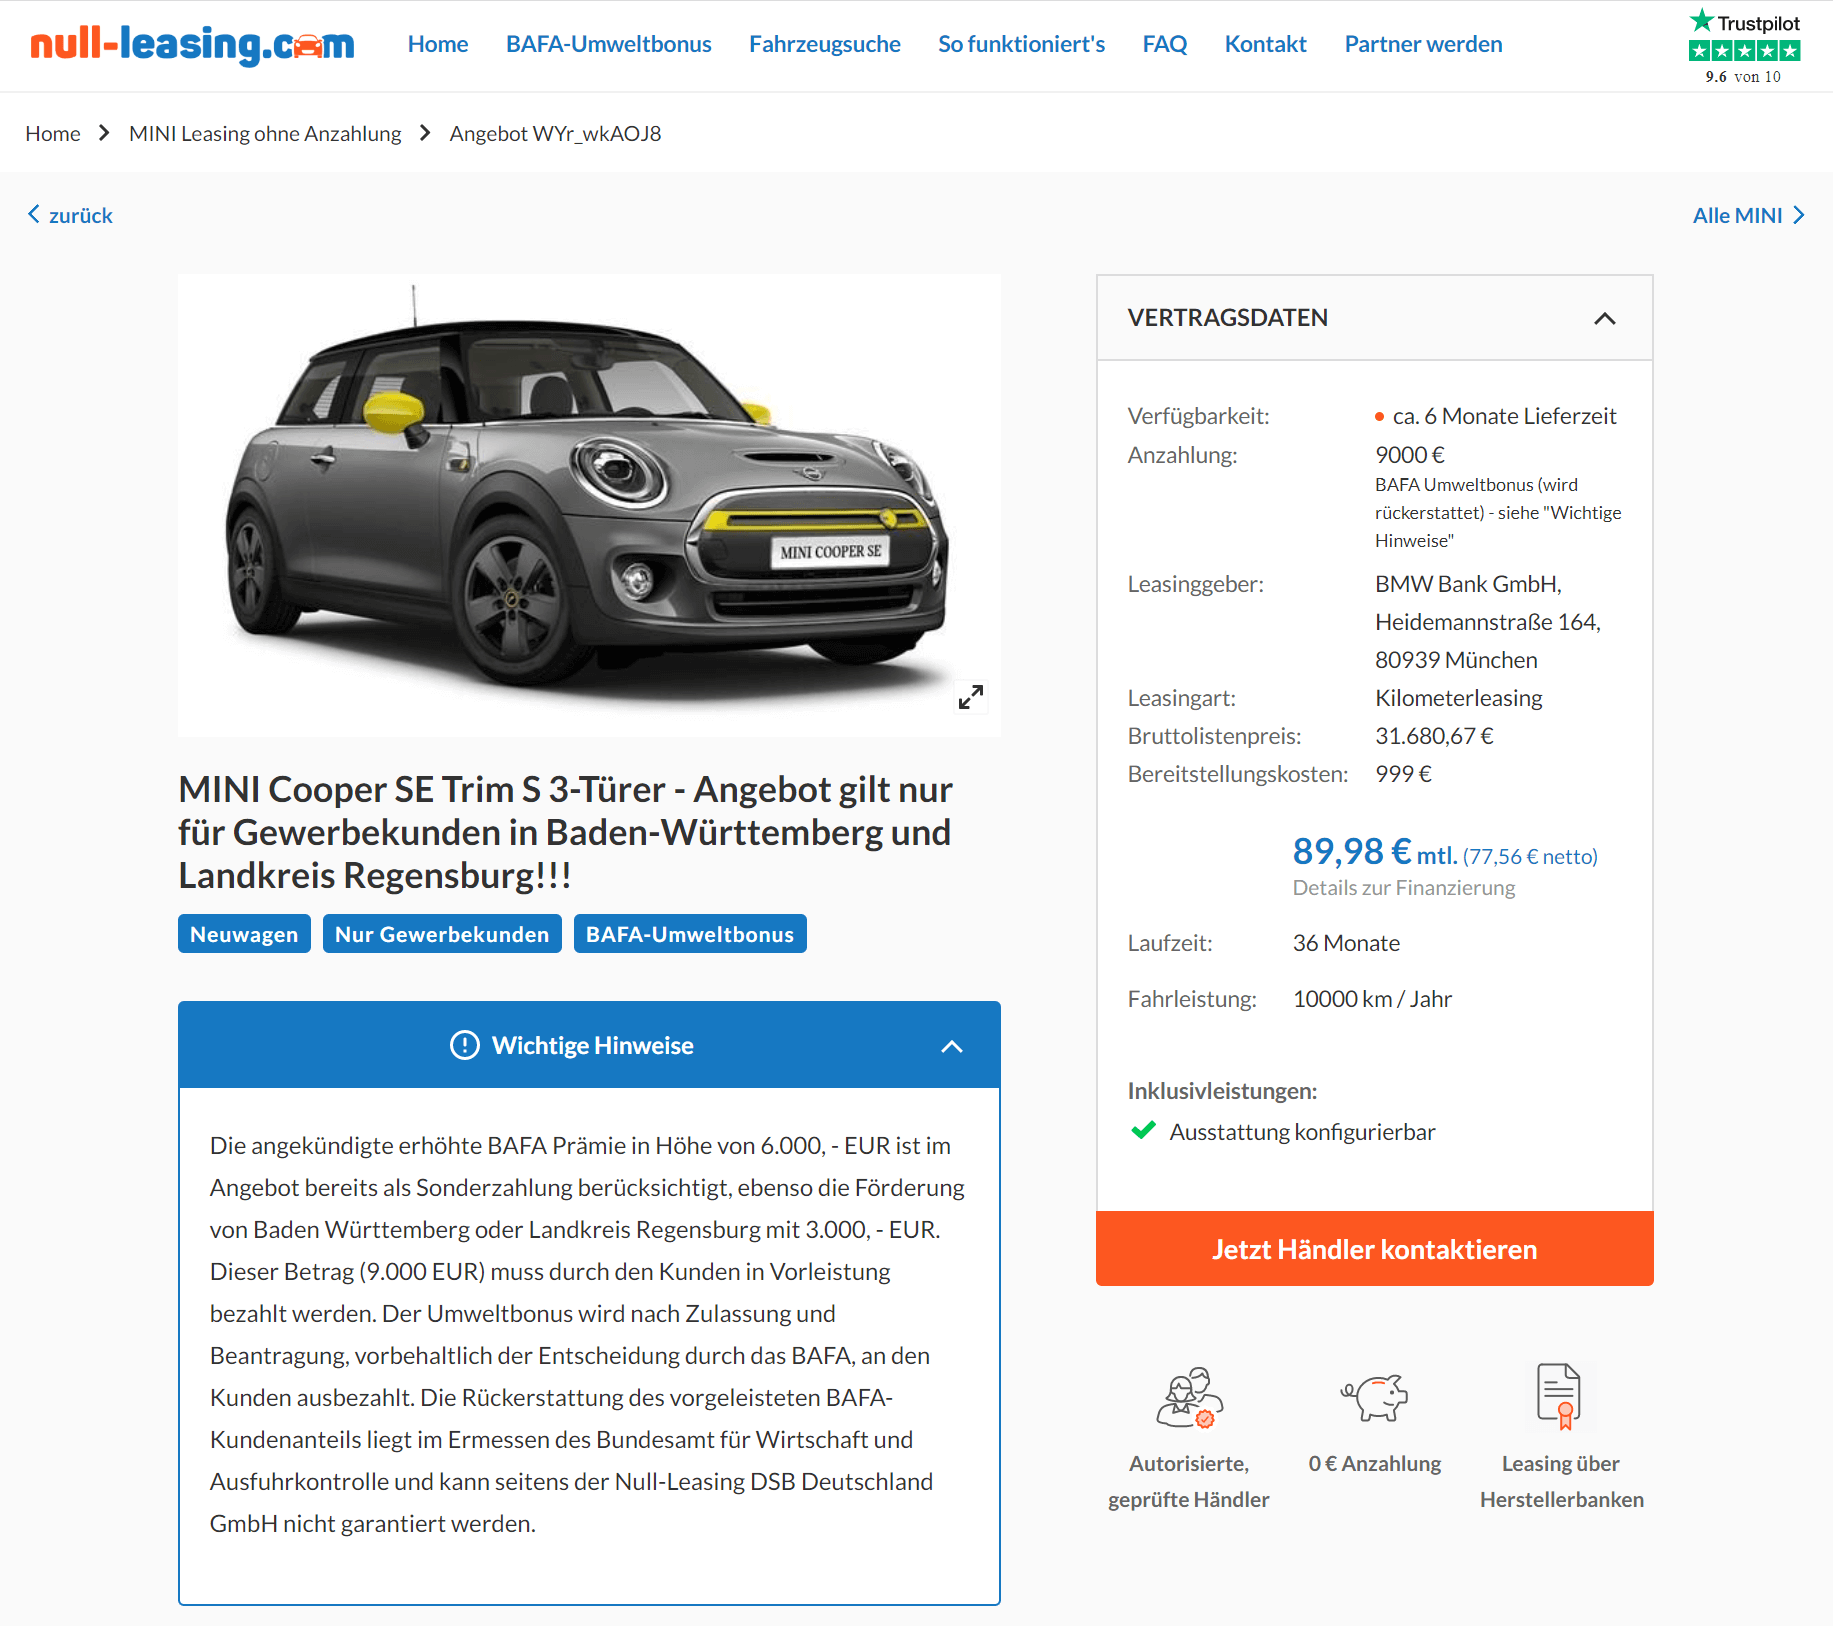
Task: Open the Fahrzeugsuche menu item
Action: (x=824, y=44)
